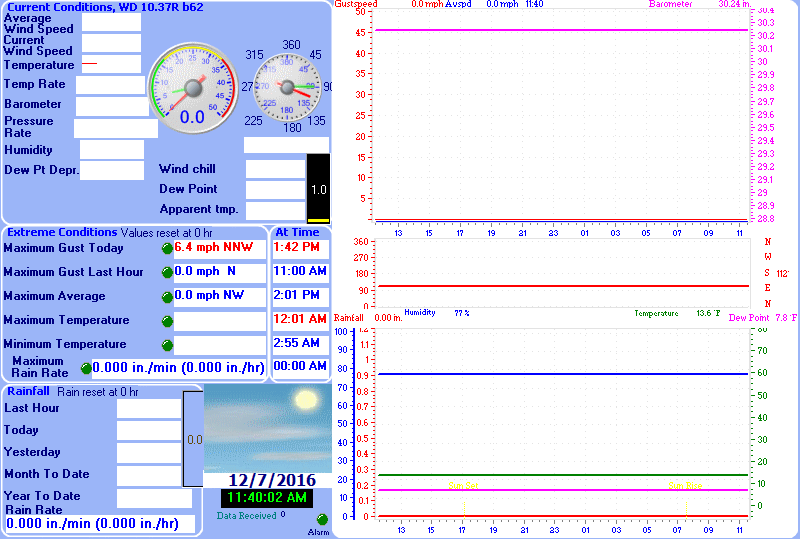Click the green LED beside Maximum Gust Last Hour
This screenshot has width=800, height=539.
click(x=167, y=273)
